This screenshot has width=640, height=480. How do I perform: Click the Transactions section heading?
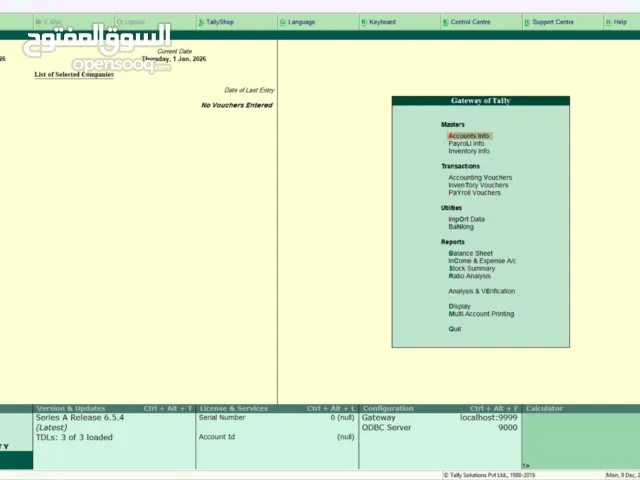(460, 166)
